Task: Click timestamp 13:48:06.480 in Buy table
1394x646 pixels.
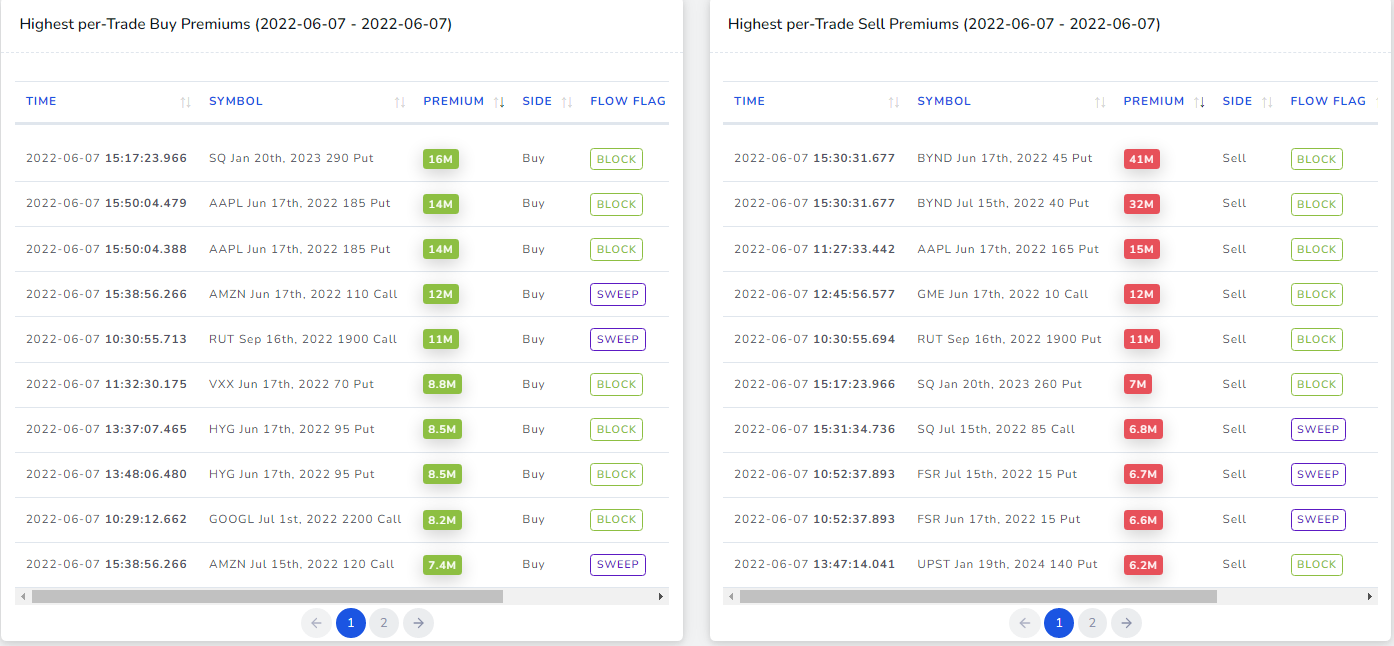Action: 146,474
